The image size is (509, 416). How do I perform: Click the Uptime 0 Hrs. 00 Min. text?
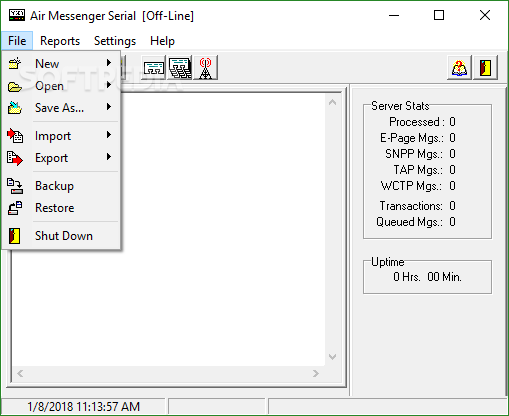[x=427, y=277]
